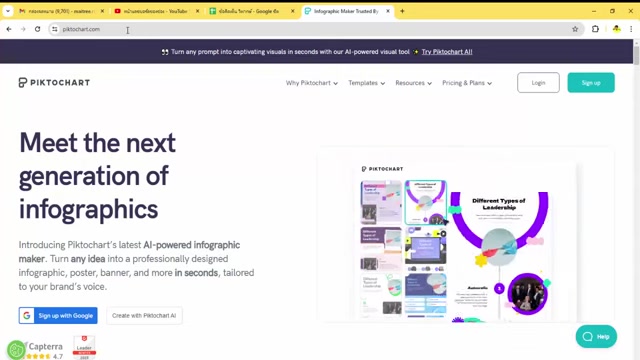Reload the Piktochart page
This screenshot has width=640, height=360.
tap(38, 29)
